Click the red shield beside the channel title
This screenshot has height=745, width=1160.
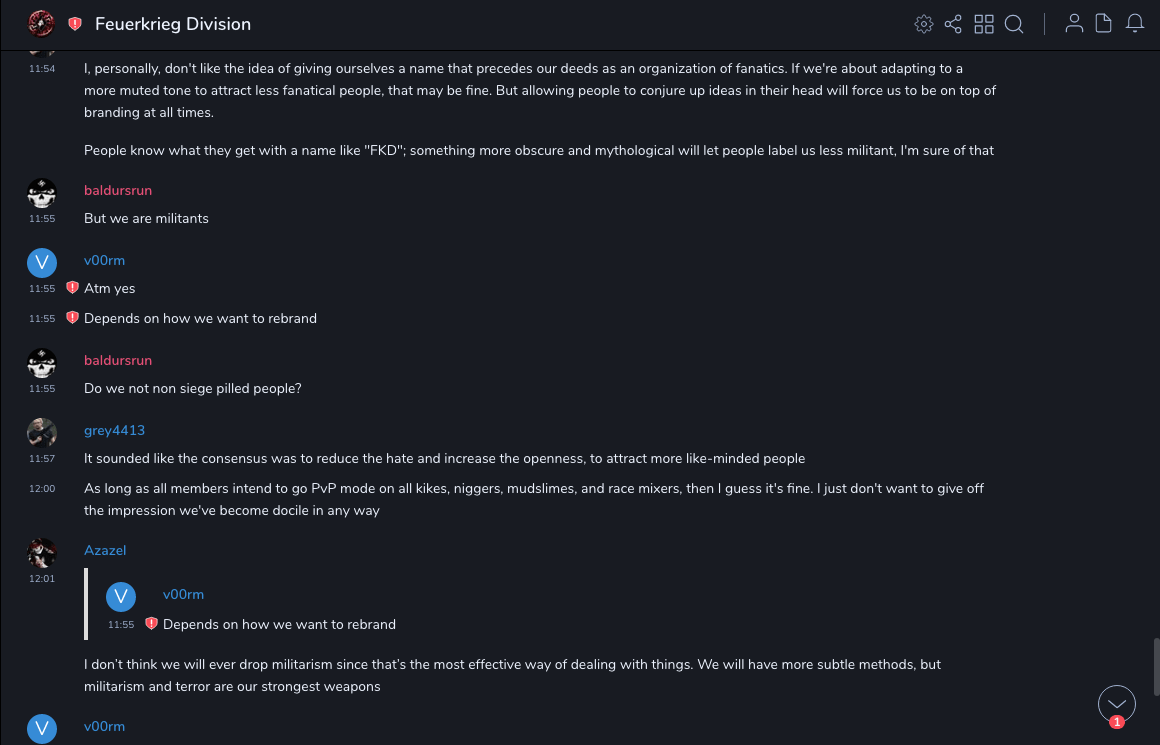point(75,24)
